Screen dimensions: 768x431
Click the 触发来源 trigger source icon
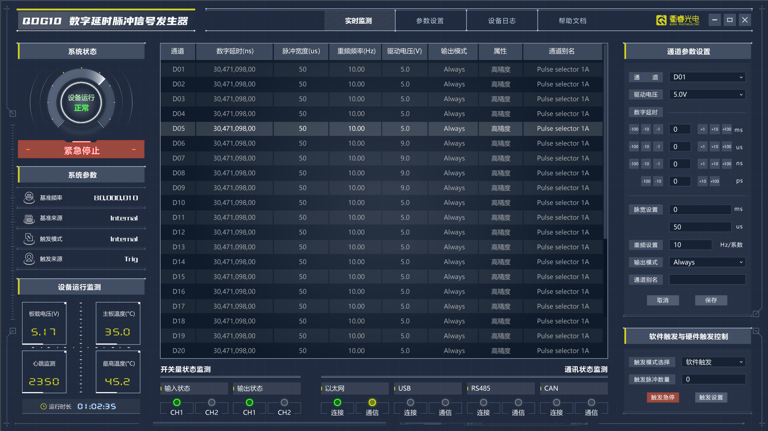click(x=29, y=259)
